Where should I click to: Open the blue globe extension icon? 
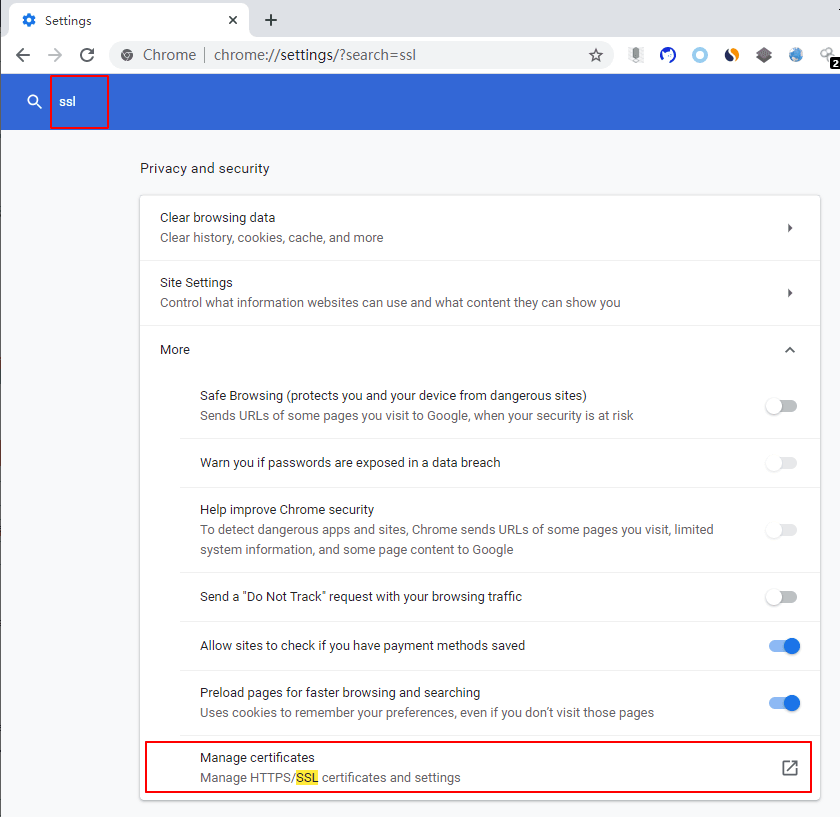coord(796,55)
